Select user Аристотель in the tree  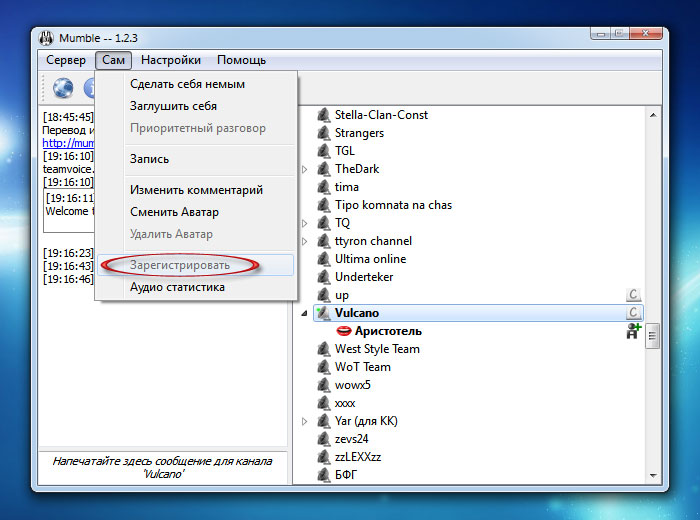(x=388, y=331)
